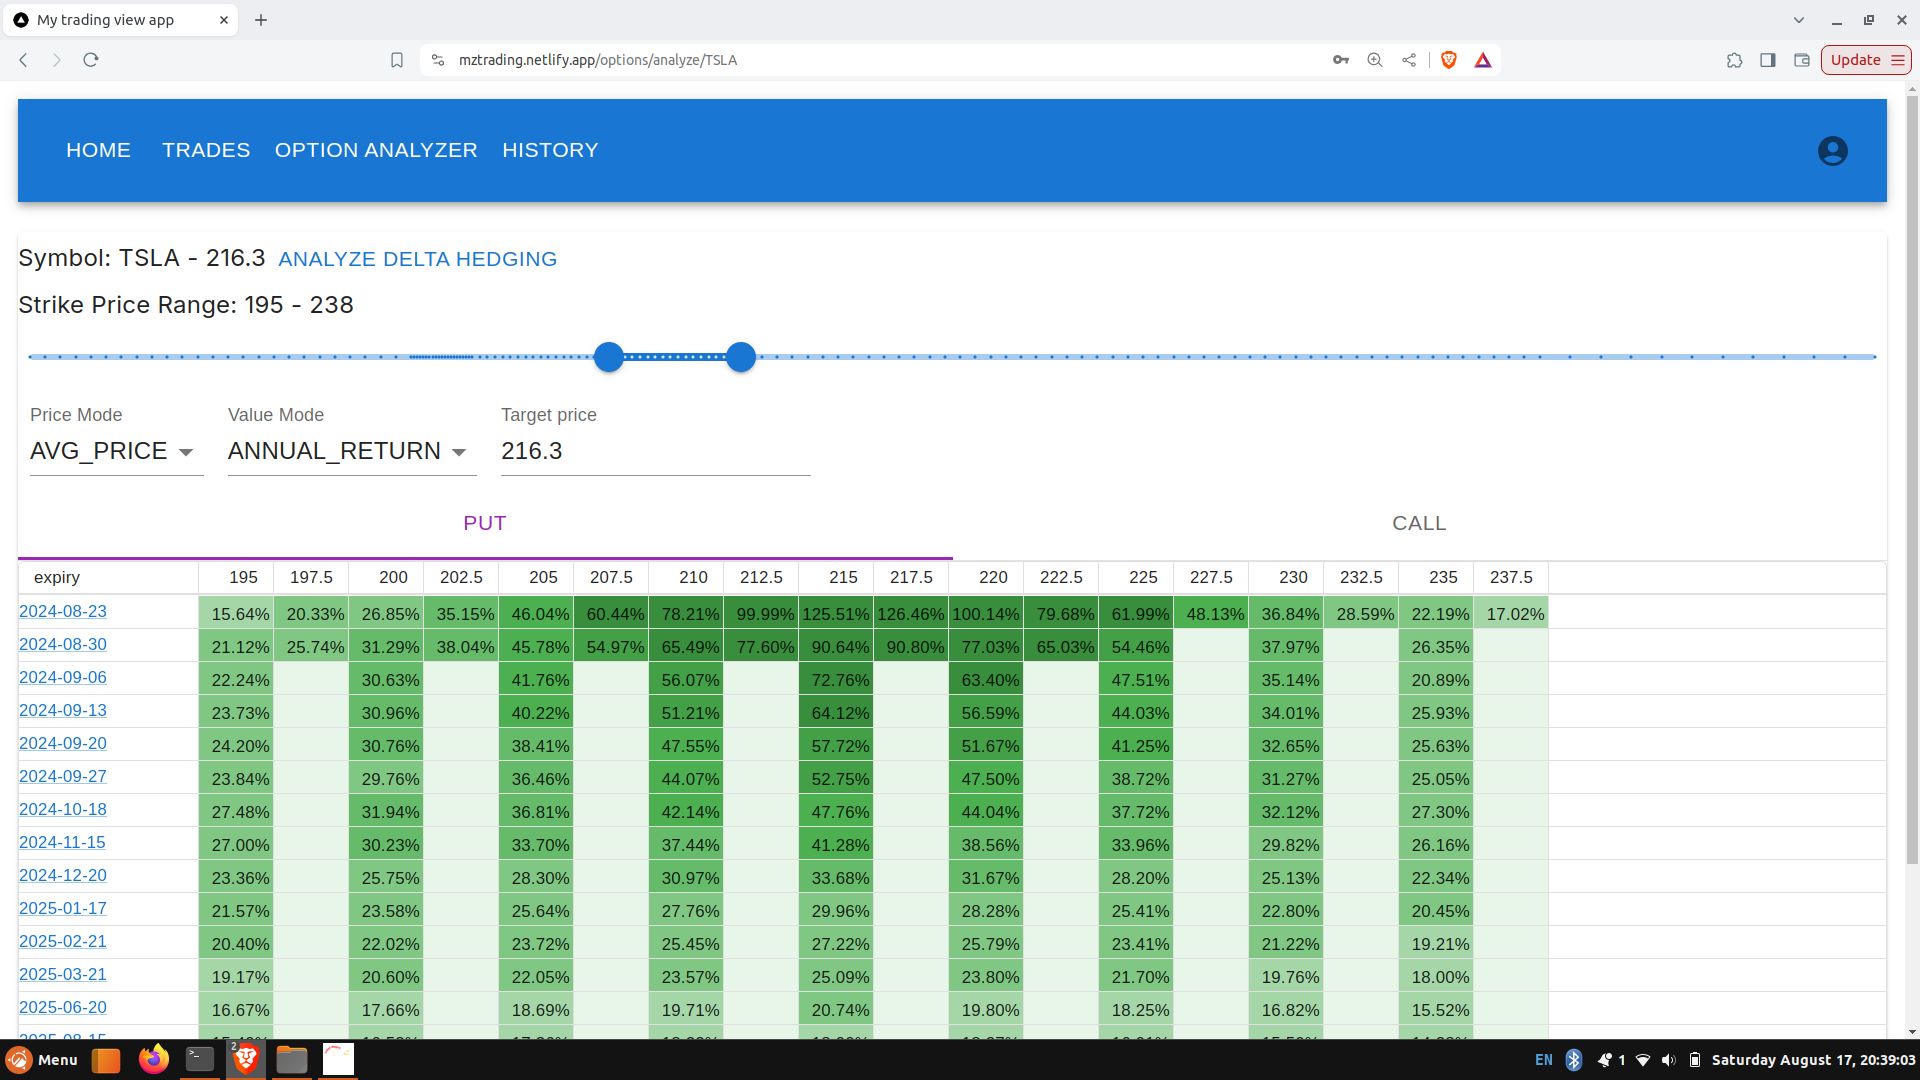Click the Target price input field
This screenshot has height=1080, width=1920.
click(655, 451)
